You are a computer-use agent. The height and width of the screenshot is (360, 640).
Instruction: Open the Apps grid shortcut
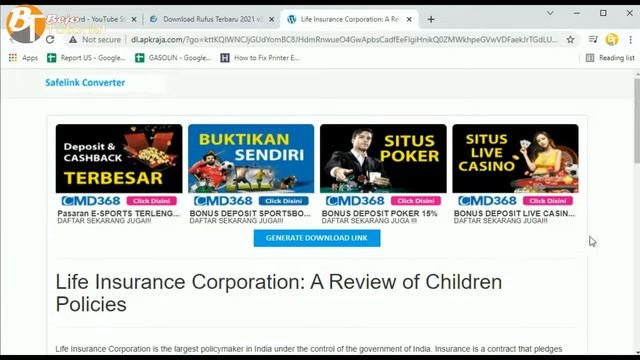(x=23, y=58)
